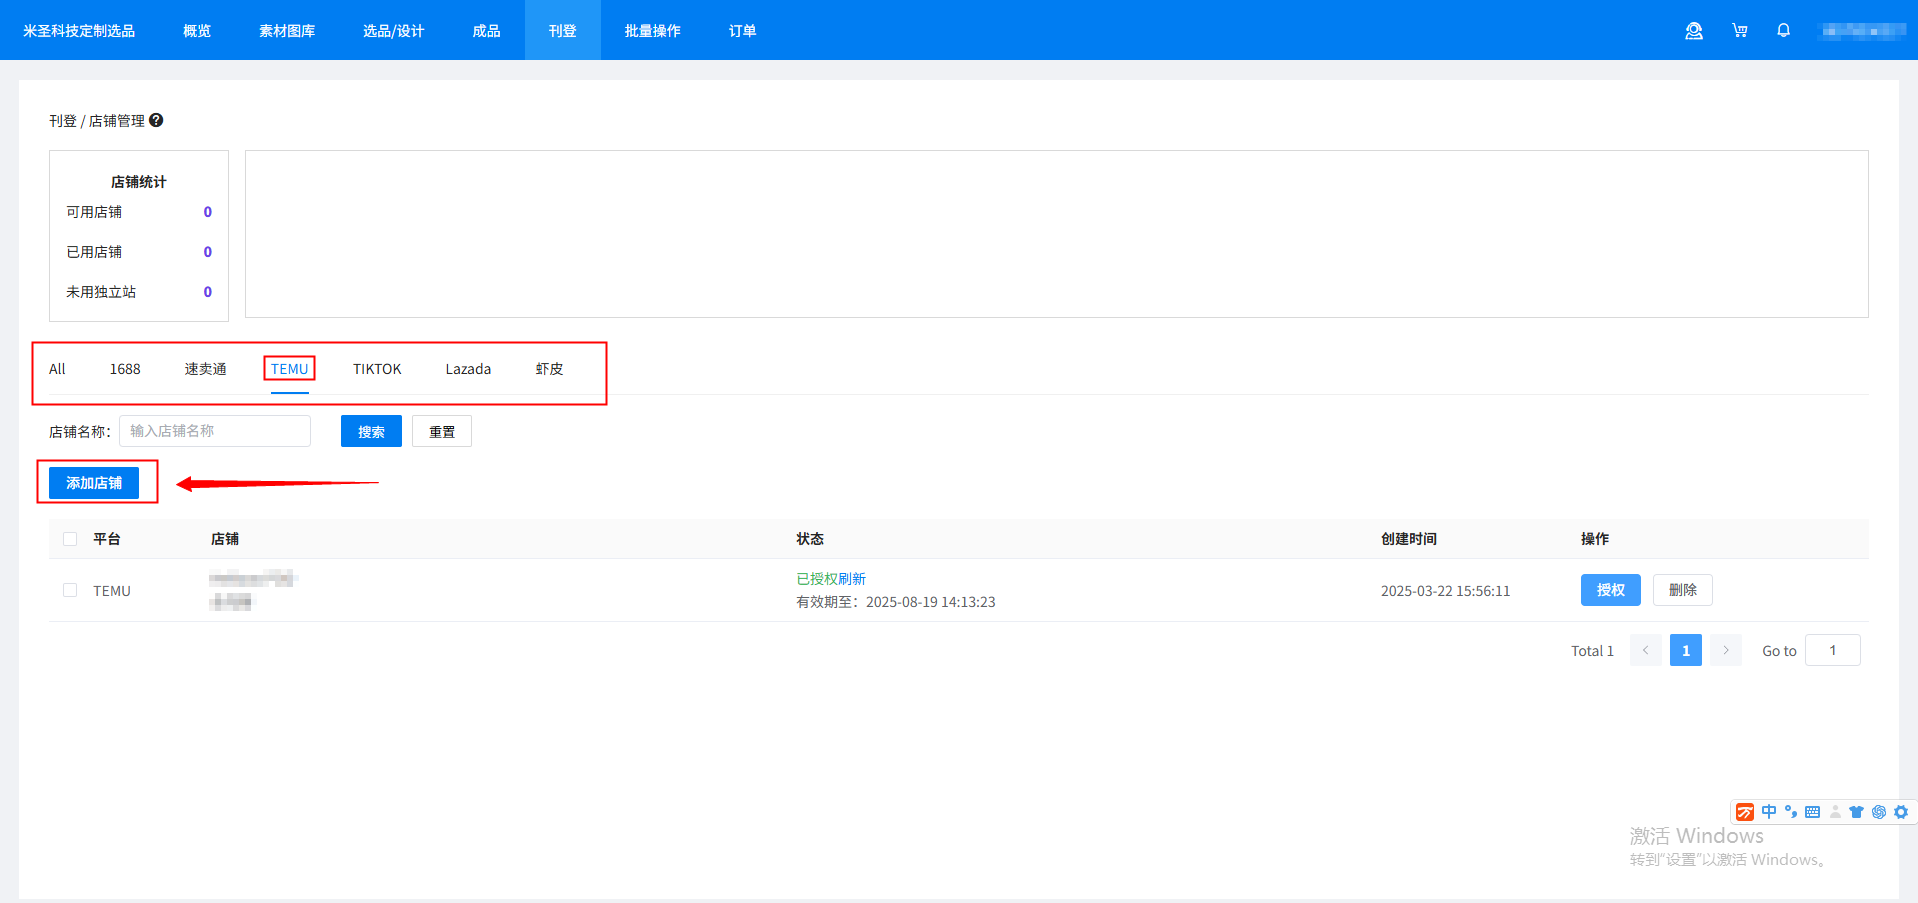
Task: Open the shopping cart
Action: (1739, 31)
